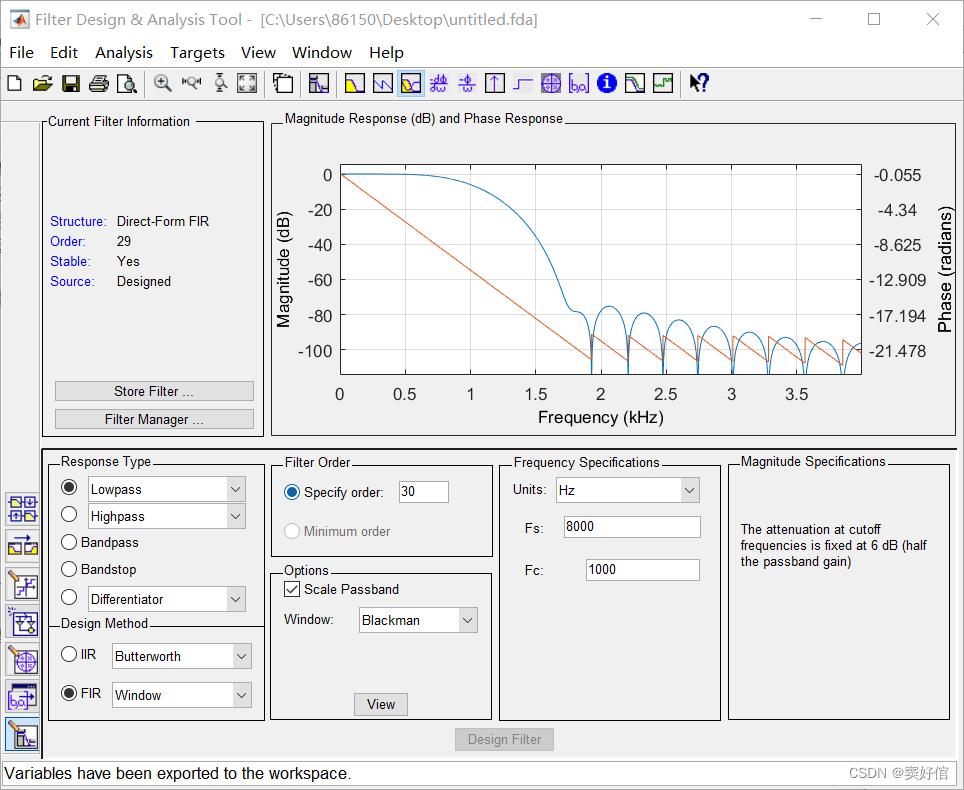Image resolution: width=964 pixels, height=790 pixels.
Task: Click the Store Filter button
Action: point(154,390)
